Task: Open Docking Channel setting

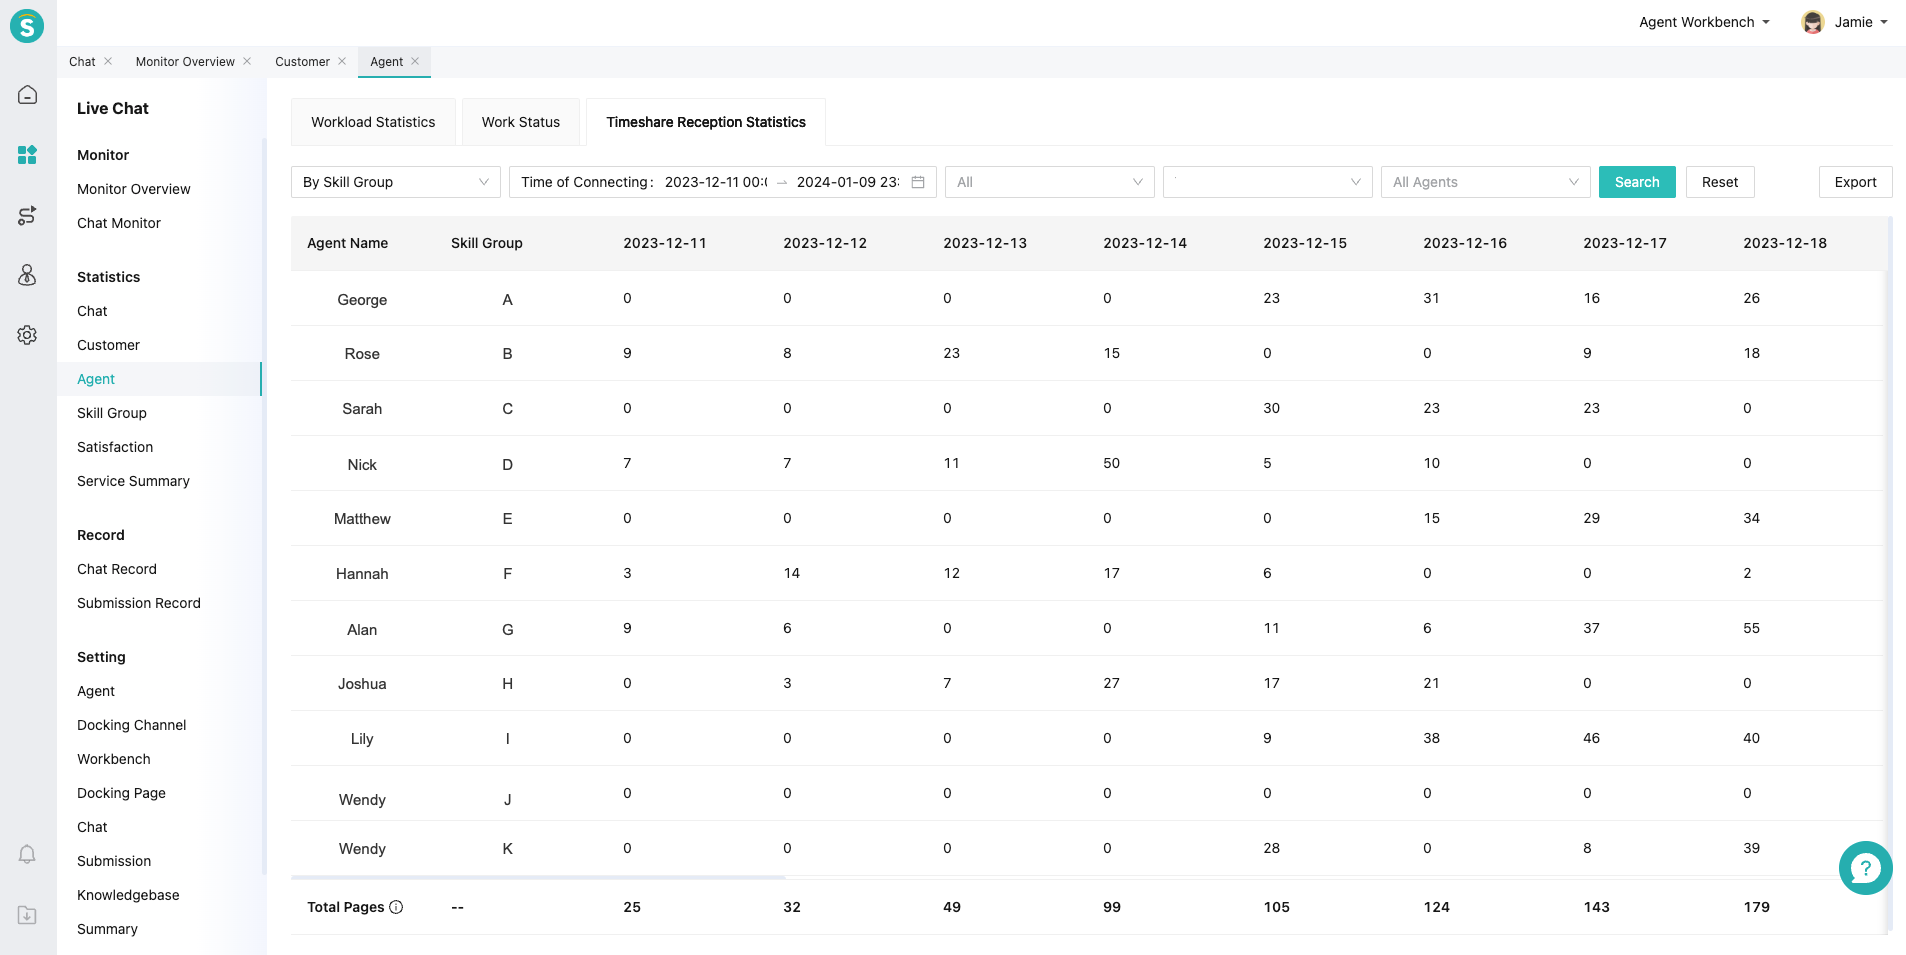Action: pyautogui.click(x=132, y=725)
